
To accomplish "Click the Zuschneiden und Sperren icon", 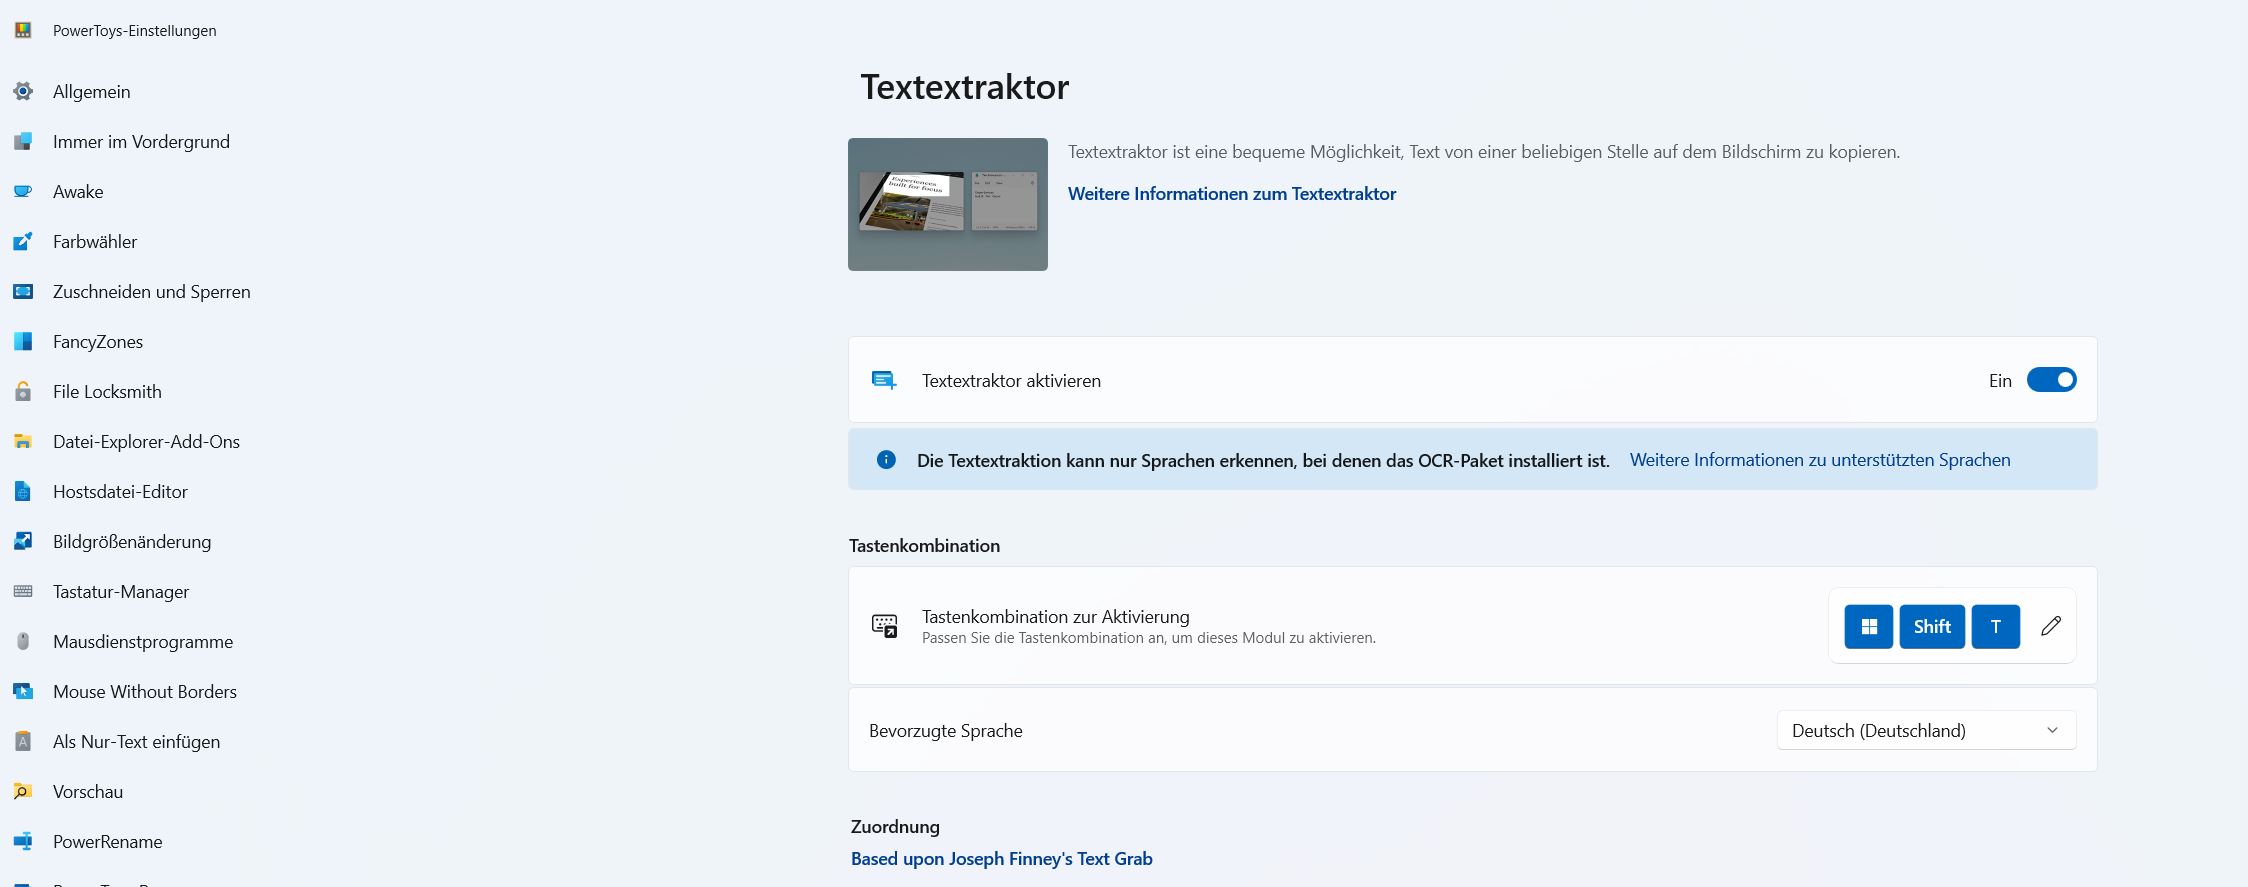I will pyautogui.click(x=23, y=292).
